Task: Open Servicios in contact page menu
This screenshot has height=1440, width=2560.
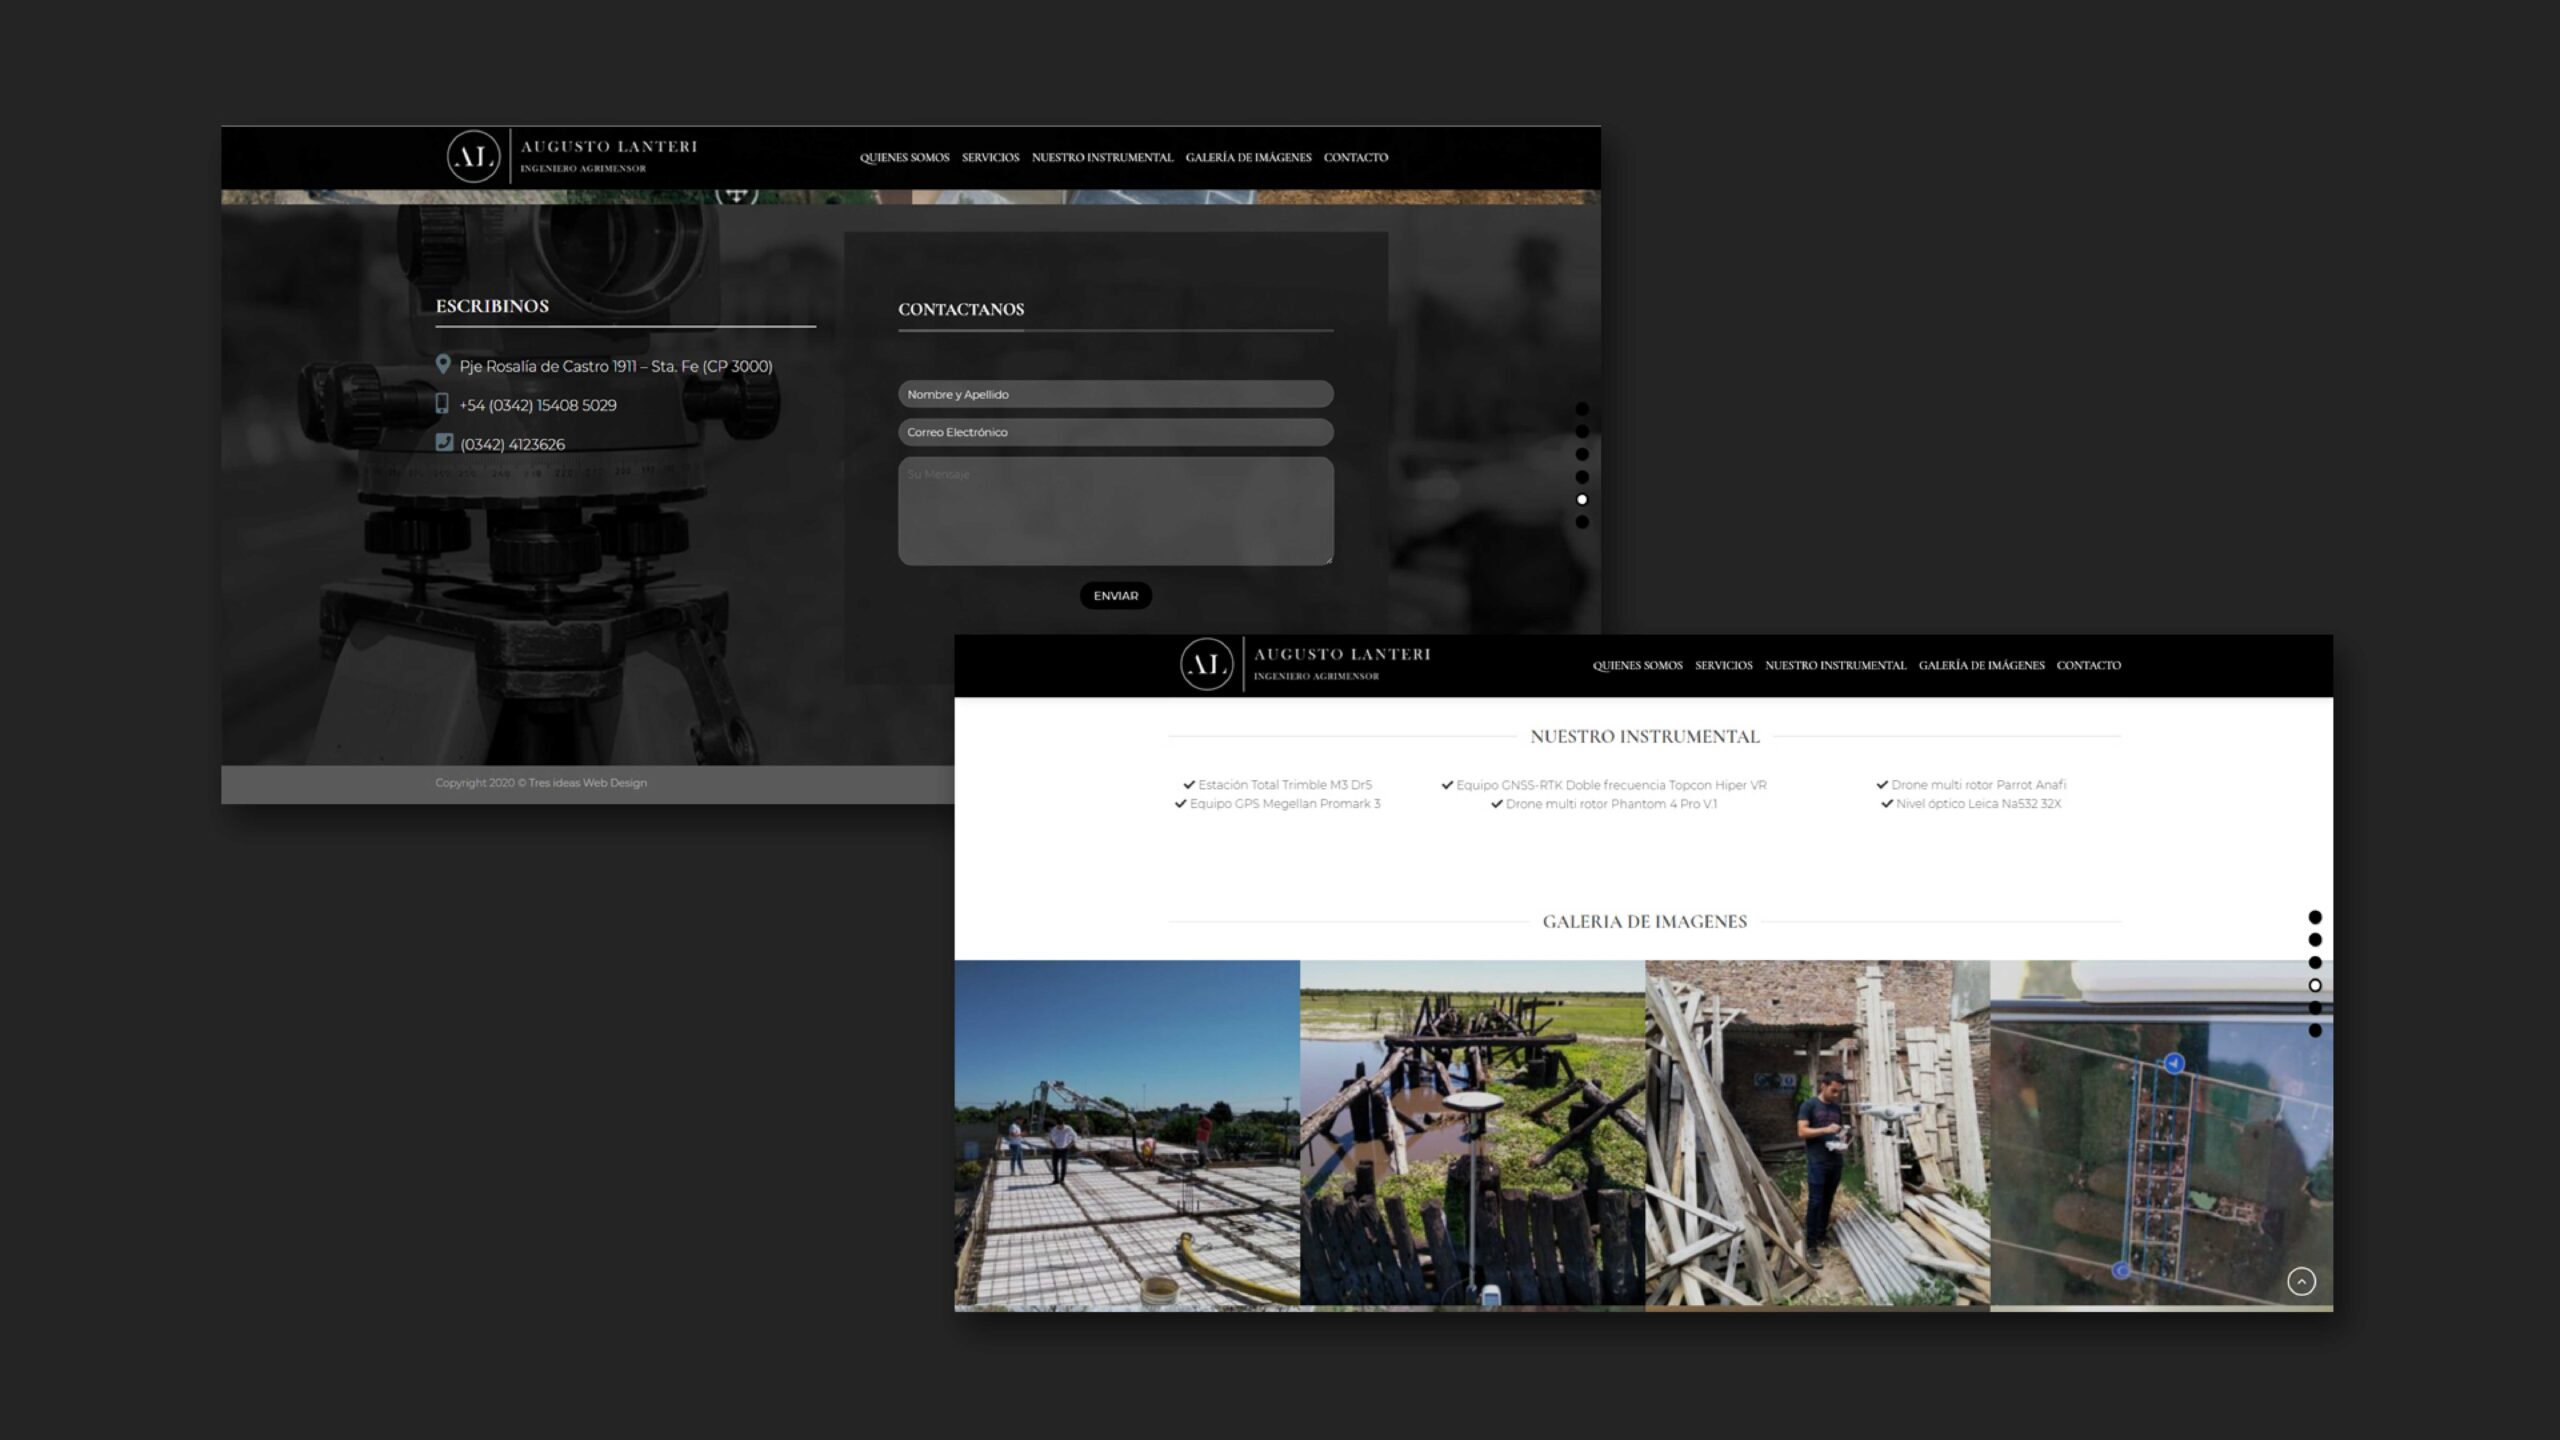Action: [990, 158]
